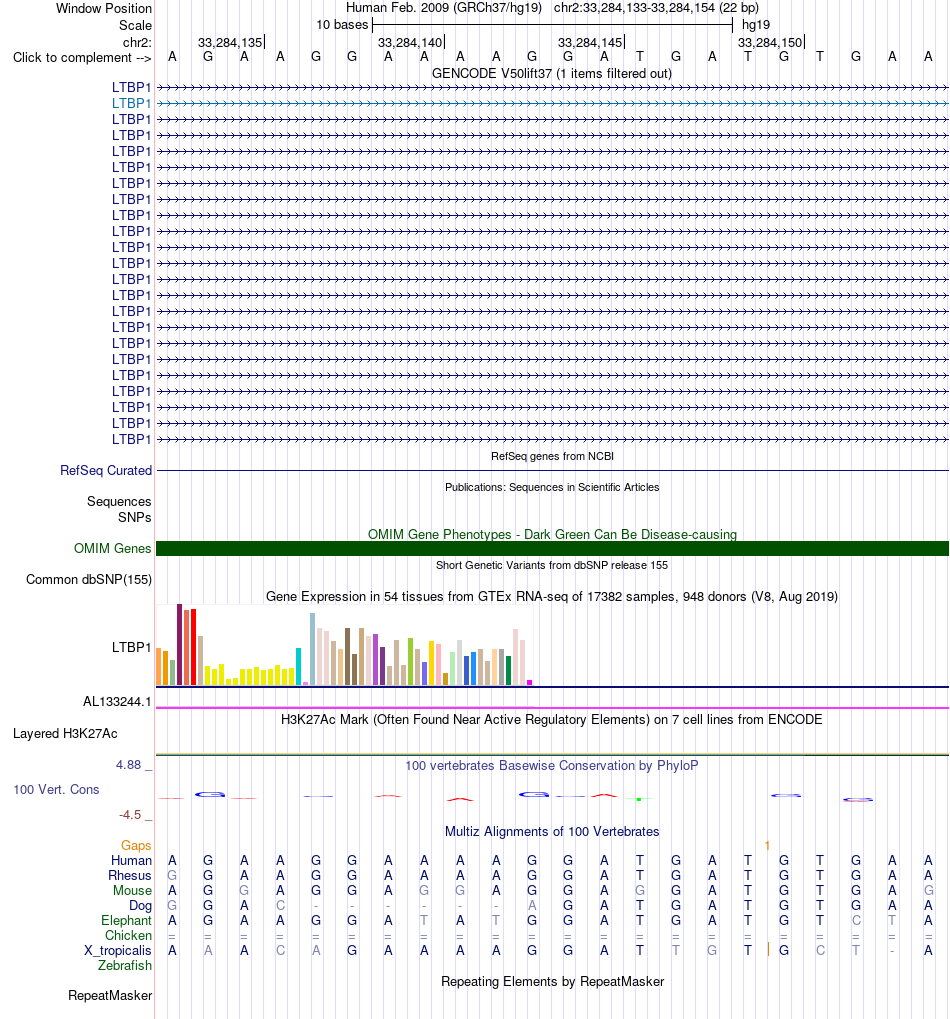Open 'Short Genetic Variants from dbSNP release 155'

552,565
